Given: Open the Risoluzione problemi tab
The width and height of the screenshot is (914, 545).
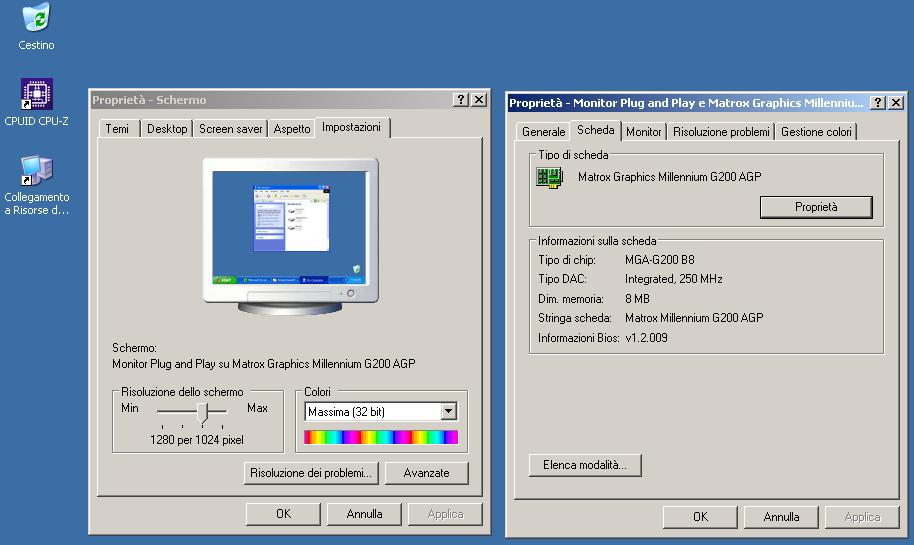Looking at the screenshot, I should coord(721,132).
